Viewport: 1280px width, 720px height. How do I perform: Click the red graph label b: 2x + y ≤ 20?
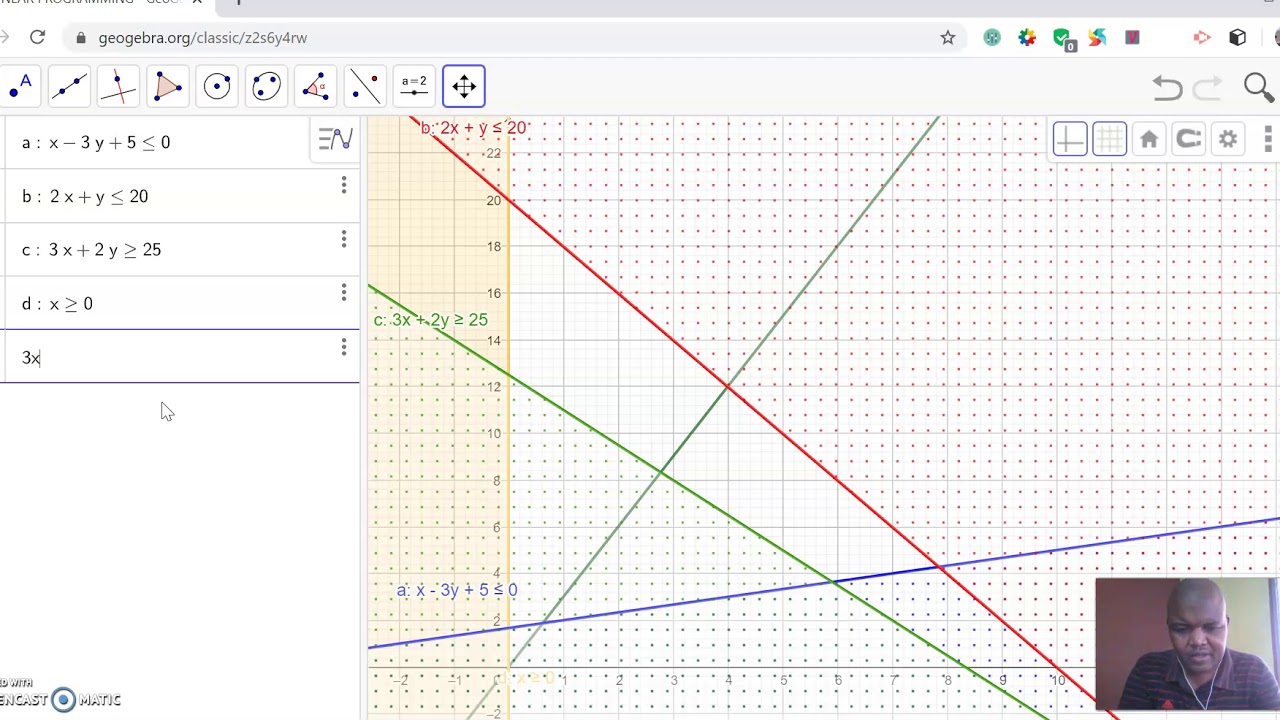[x=474, y=128]
